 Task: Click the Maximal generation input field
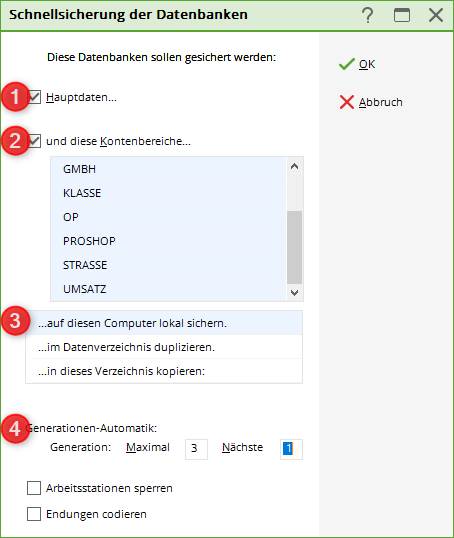click(x=196, y=449)
